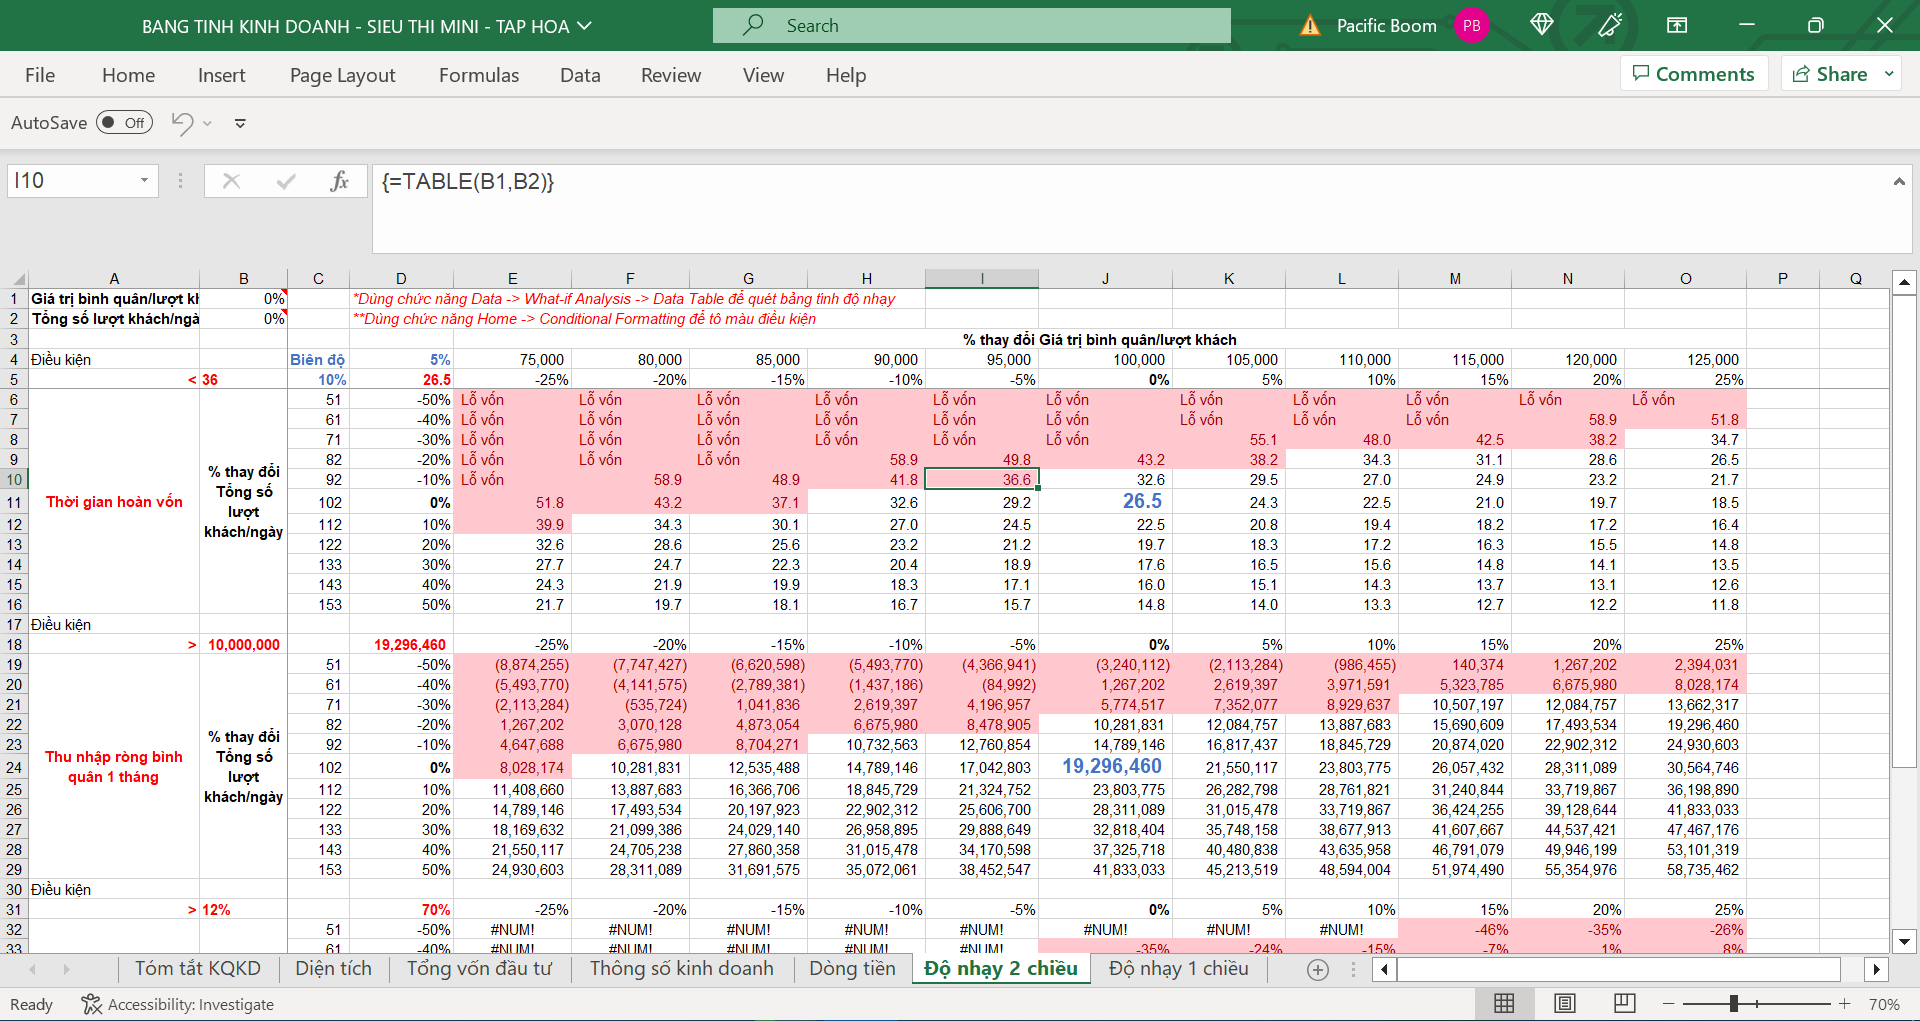Expand the formula bar chevron
This screenshot has width=1920, height=1021.
pyautogui.click(x=1898, y=181)
